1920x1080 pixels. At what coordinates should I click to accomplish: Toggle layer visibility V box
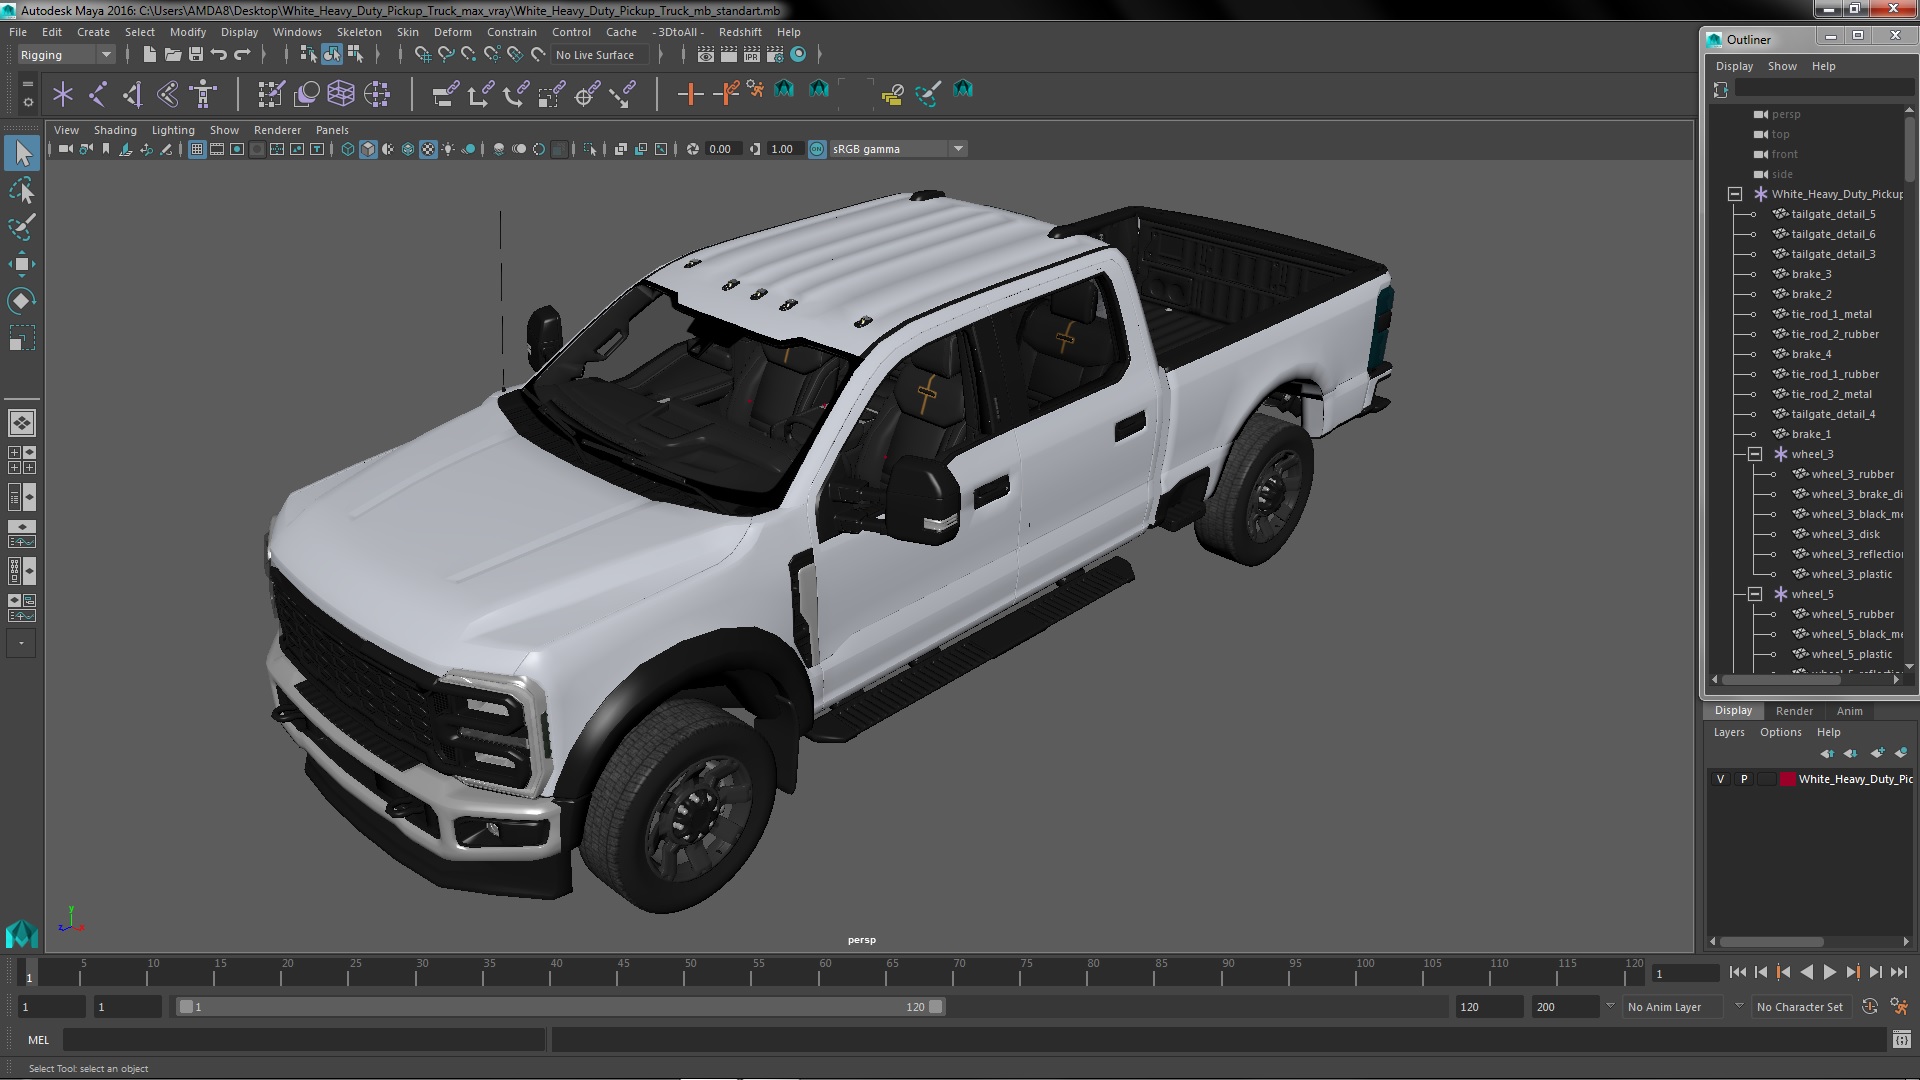tap(1721, 779)
